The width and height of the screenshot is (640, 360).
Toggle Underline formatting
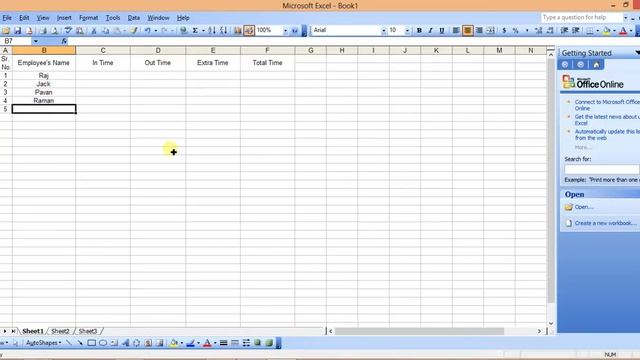tap(442, 31)
